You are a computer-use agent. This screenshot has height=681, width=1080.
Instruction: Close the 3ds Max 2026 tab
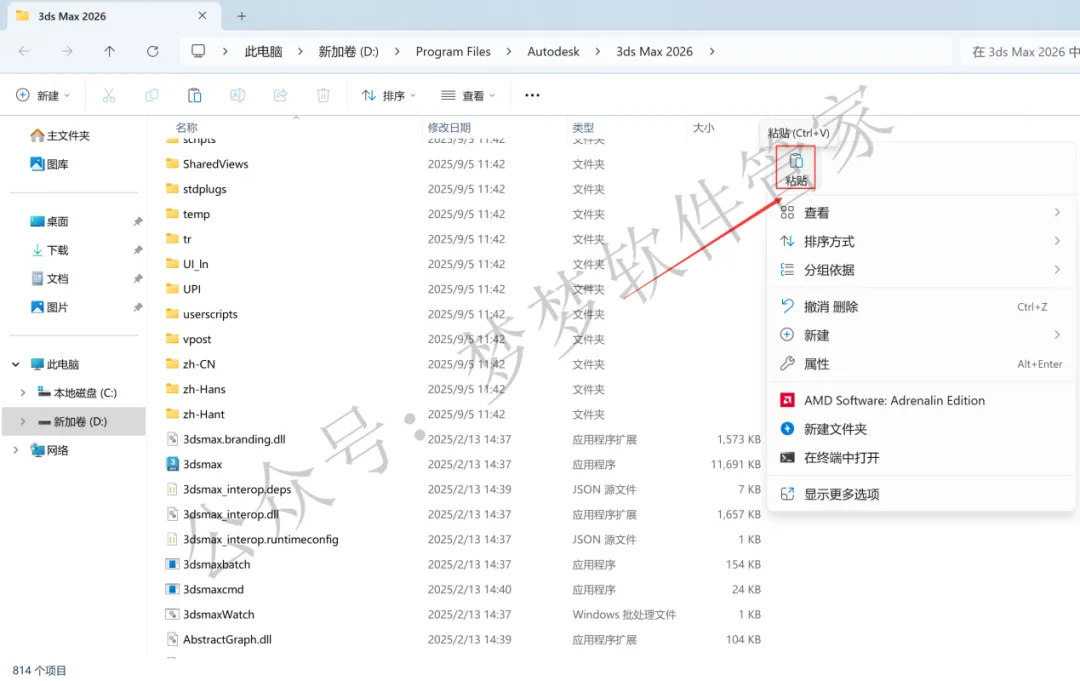[x=202, y=15]
